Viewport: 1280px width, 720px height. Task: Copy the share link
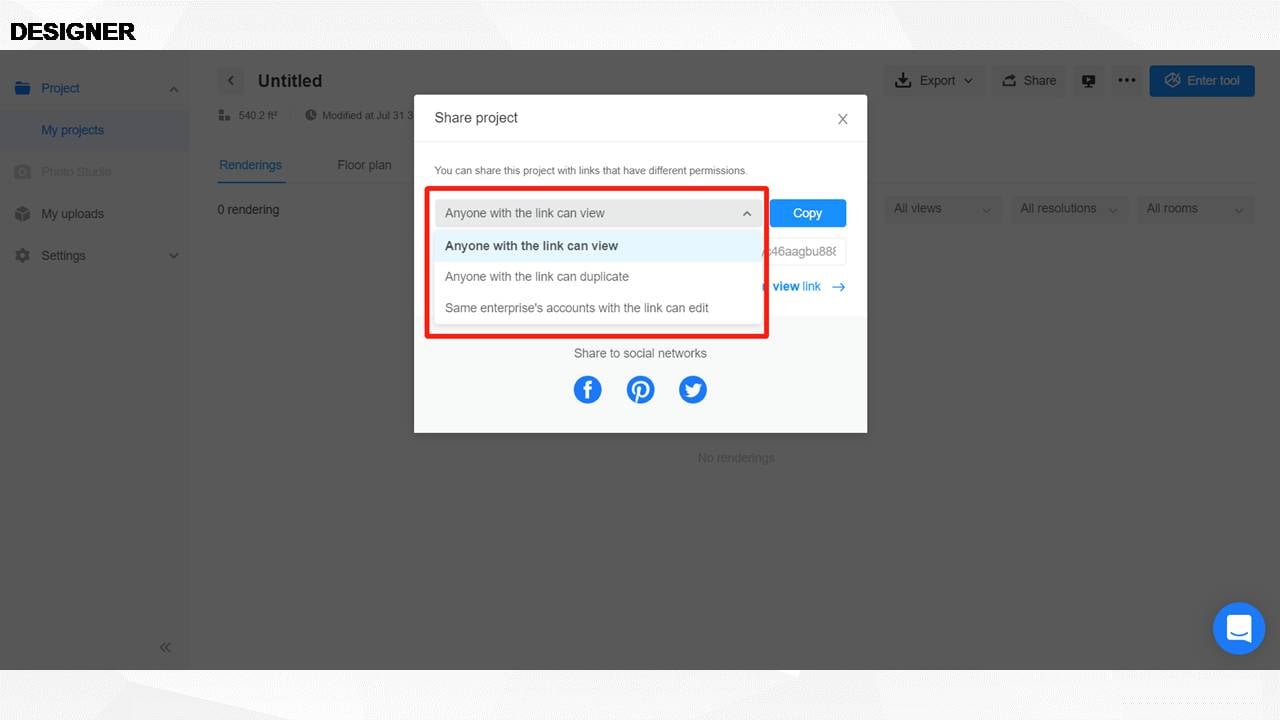[x=807, y=213]
